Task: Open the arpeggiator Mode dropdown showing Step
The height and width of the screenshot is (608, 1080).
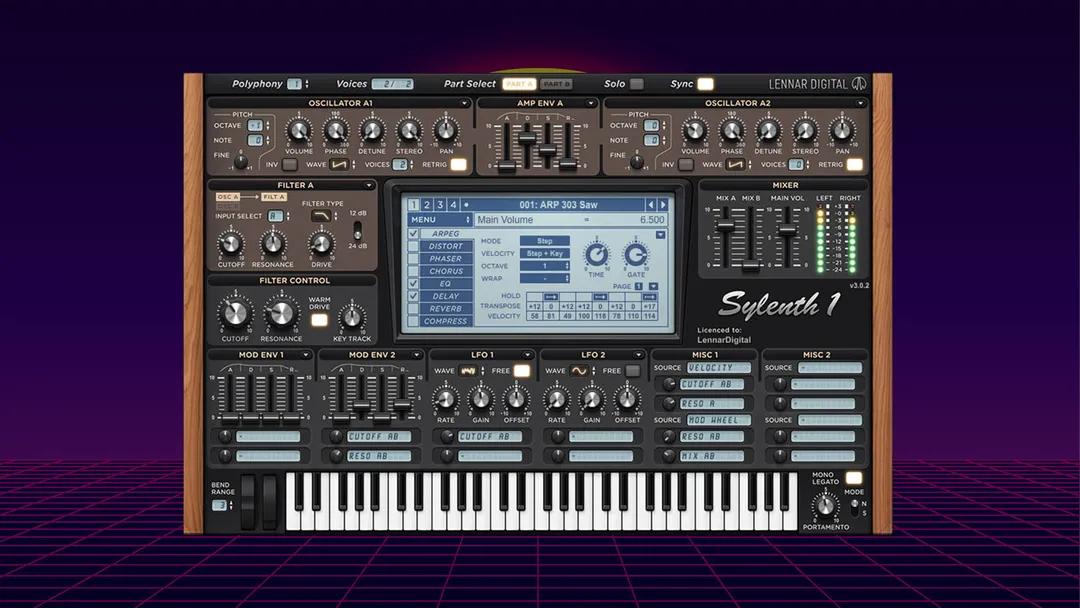Action: click(545, 241)
